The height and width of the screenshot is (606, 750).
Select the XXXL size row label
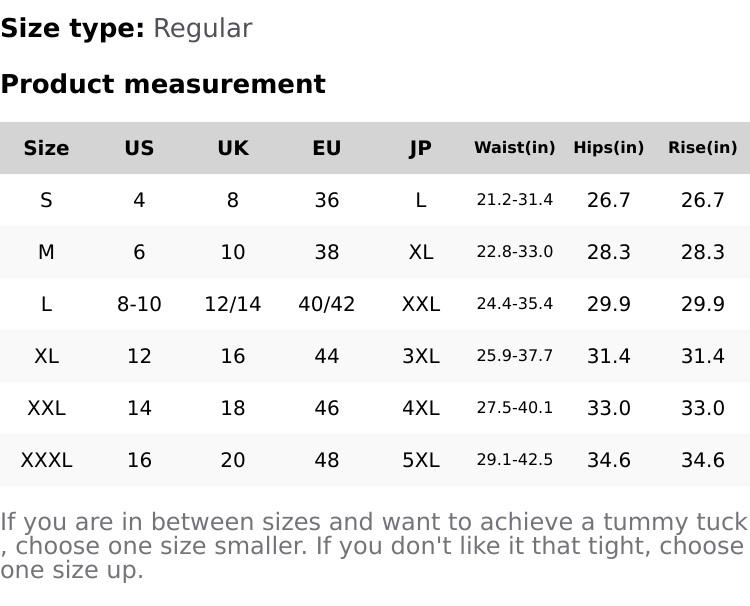46,460
